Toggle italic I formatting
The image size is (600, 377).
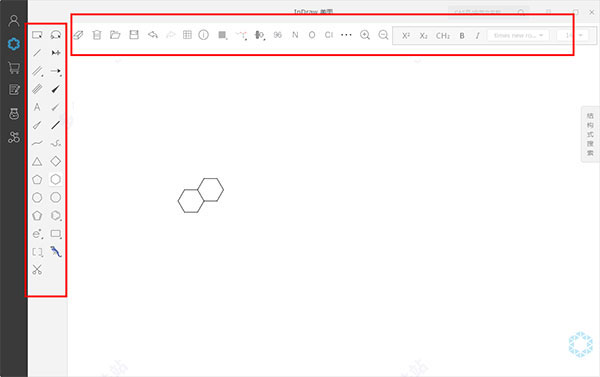(477, 36)
